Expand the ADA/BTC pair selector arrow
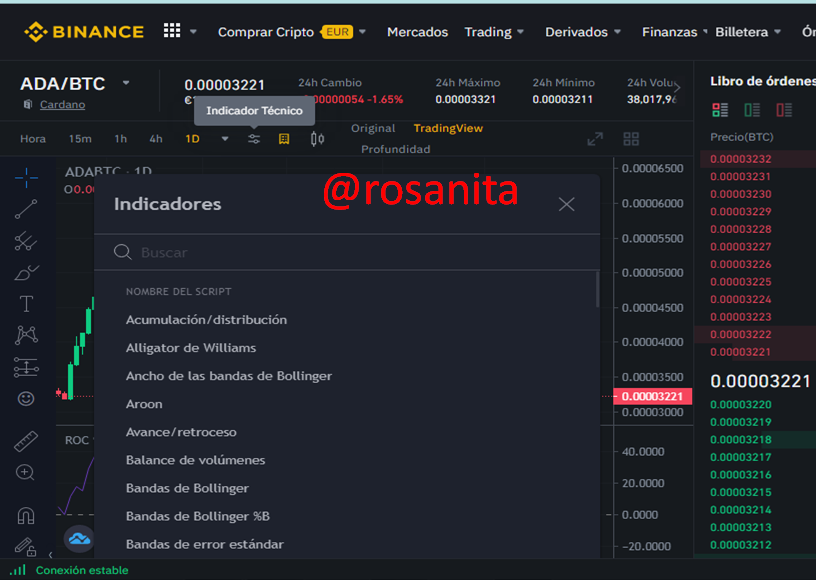The height and width of the screenshot is (580, 816). 126,83
